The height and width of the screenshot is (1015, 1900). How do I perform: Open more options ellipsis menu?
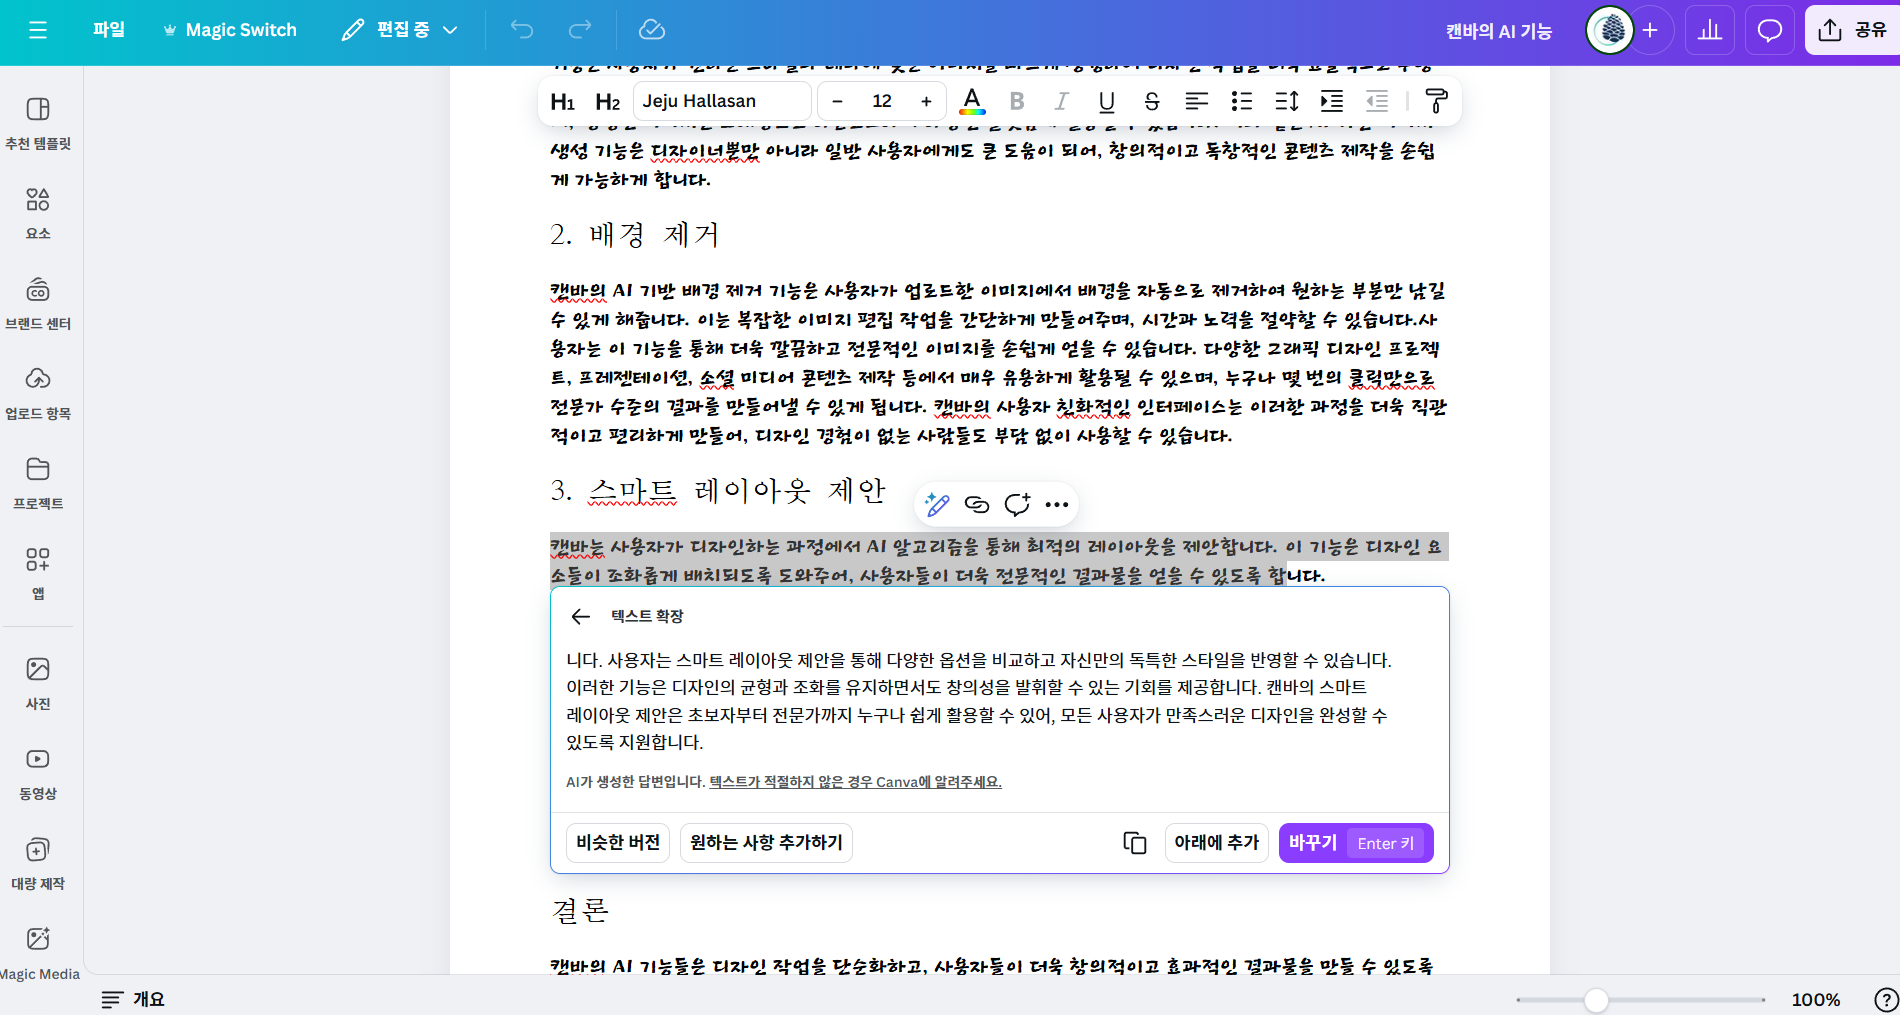tap(1057, 505)
